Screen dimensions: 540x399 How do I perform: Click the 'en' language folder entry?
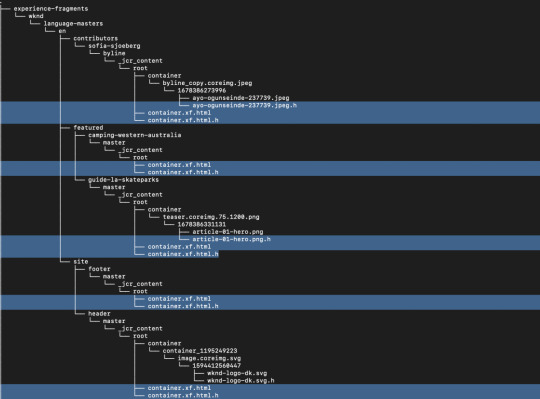62,31
